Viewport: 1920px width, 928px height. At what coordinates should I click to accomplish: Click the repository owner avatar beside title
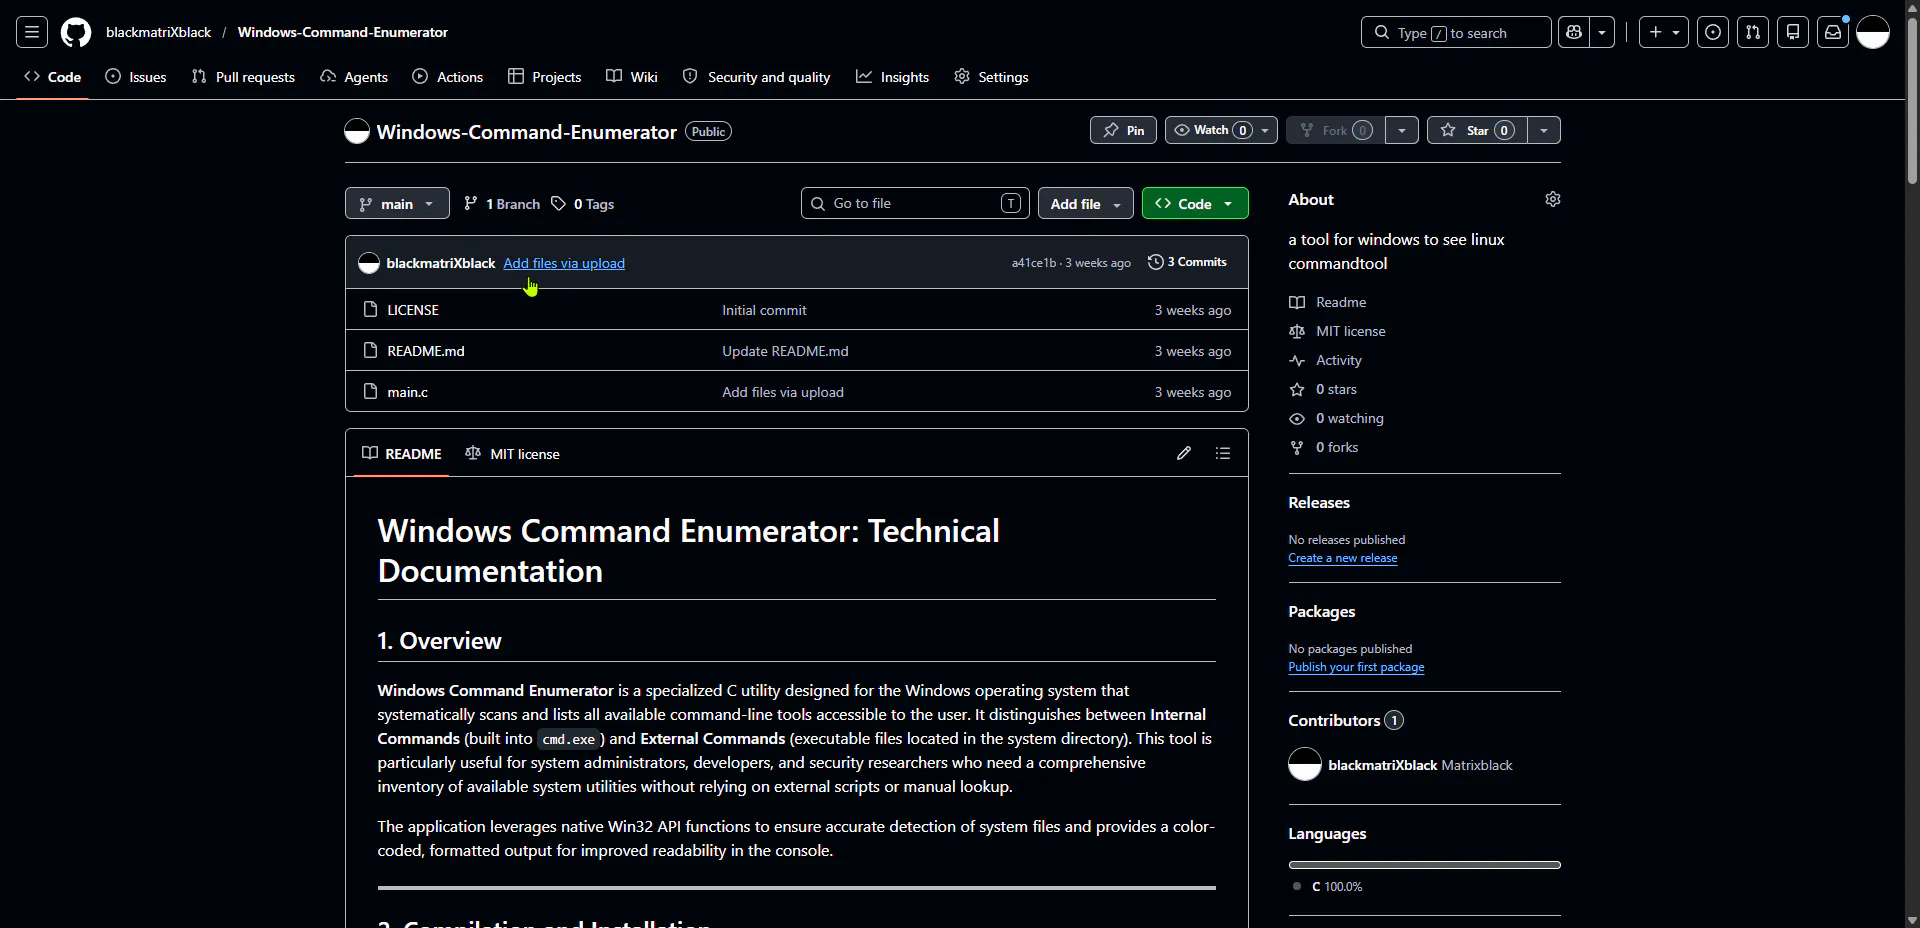click(x=357, y=131)
